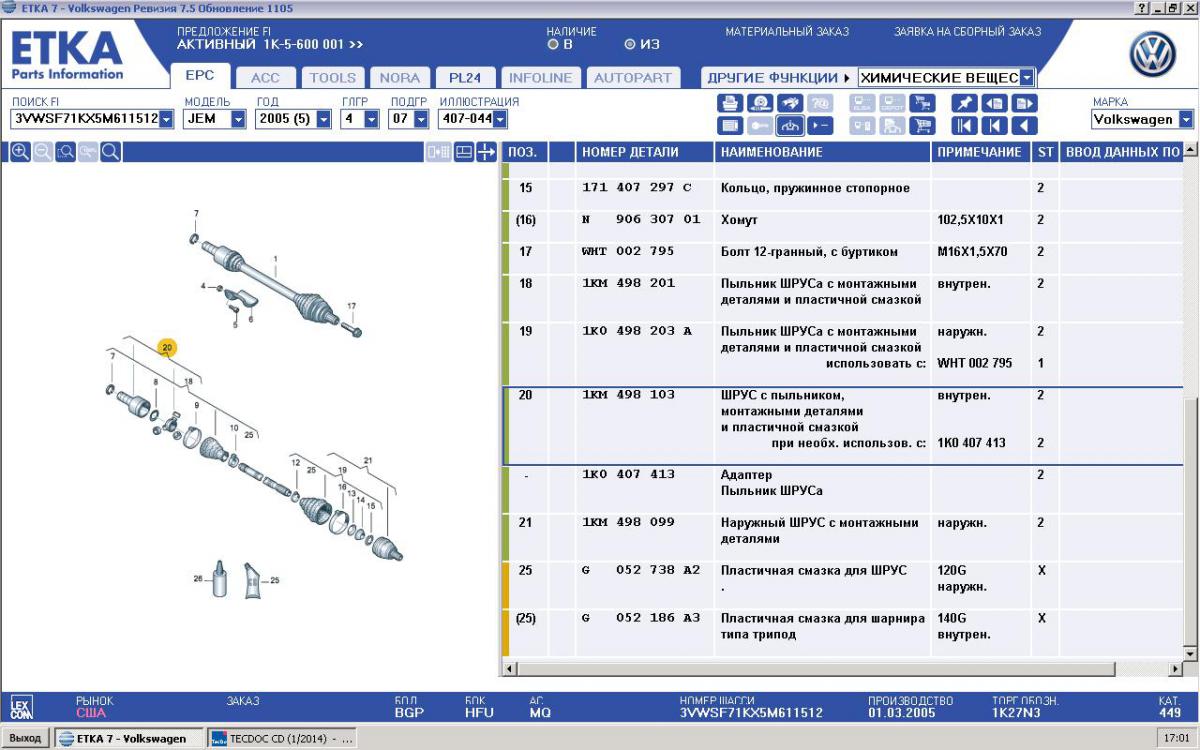This screenshot has height=750, width=1200.
Task: Click the zoom region magnifier icon
Action: tap(65, 152)
